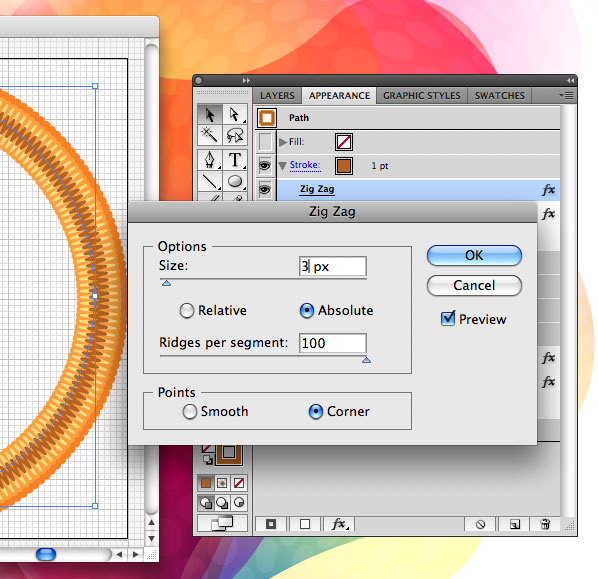Choose the Lasso tool
Viewport: 598px width, 579px height.
point(235,135)
